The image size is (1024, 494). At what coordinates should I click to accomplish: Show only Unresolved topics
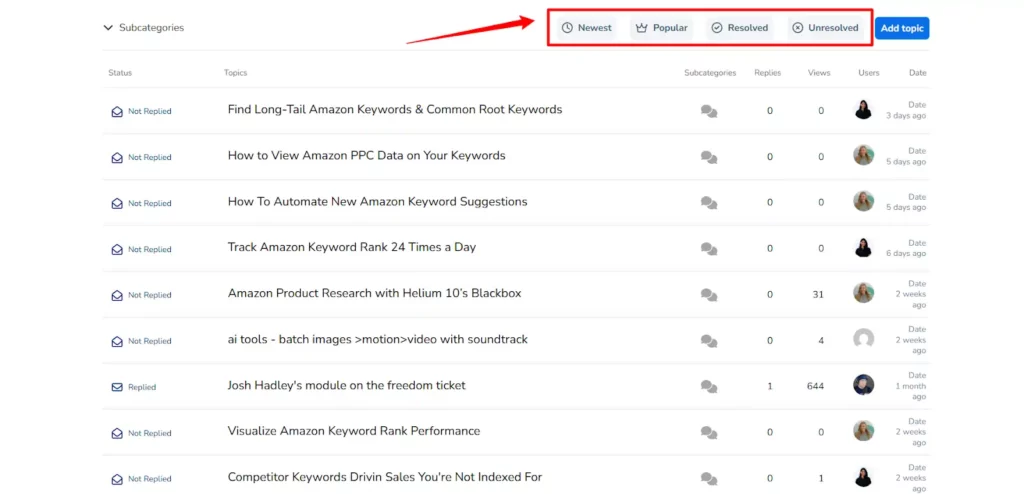[824, 28]
